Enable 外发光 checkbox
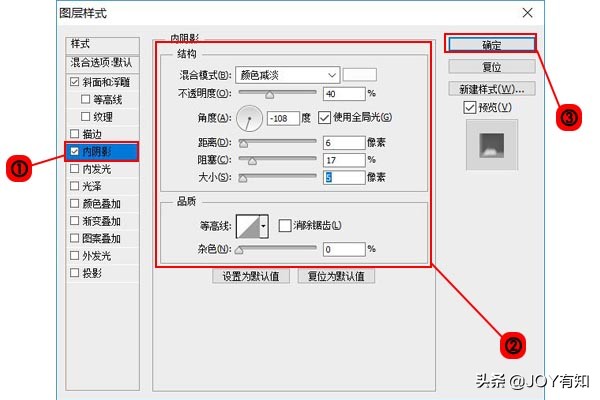Screen dimensions: 600x400 click(x=75, y=255)
